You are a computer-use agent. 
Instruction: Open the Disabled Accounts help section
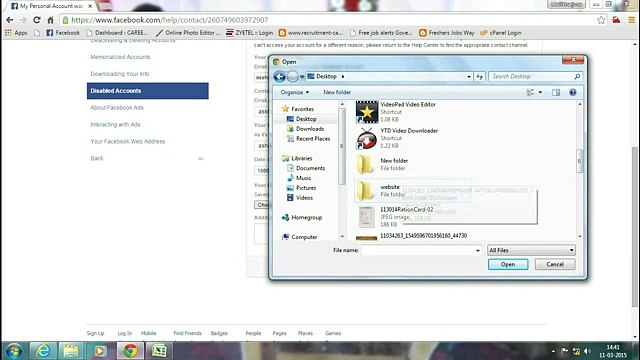pos(148,91)
